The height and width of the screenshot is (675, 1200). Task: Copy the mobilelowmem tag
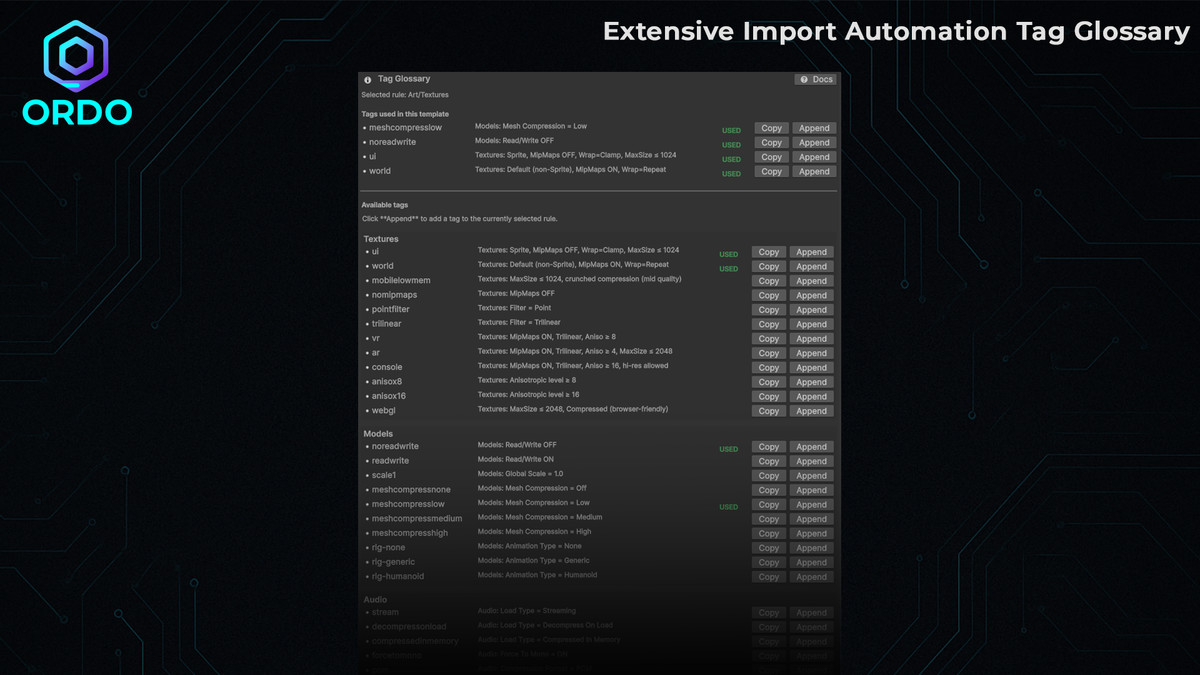point(768,281)
